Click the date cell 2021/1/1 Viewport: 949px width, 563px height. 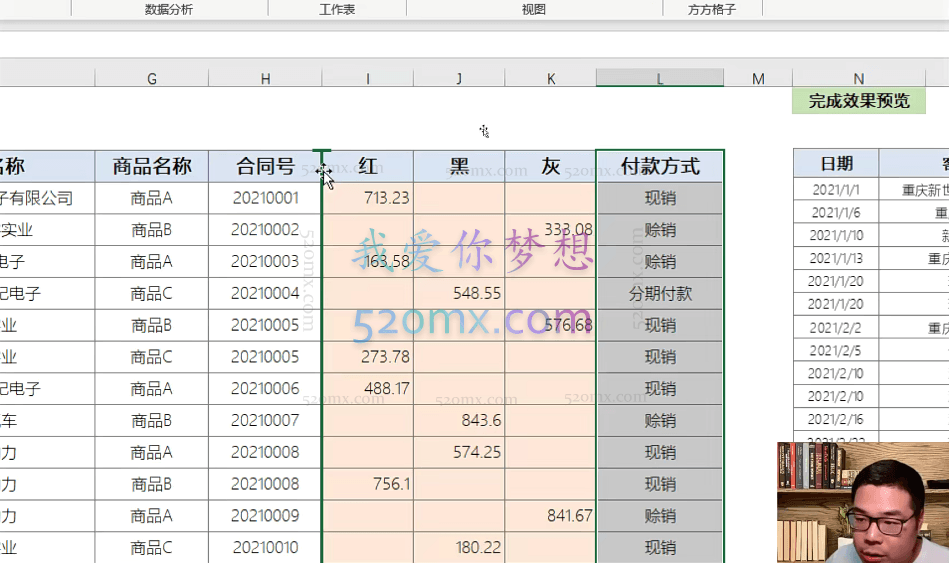[836, 190]
